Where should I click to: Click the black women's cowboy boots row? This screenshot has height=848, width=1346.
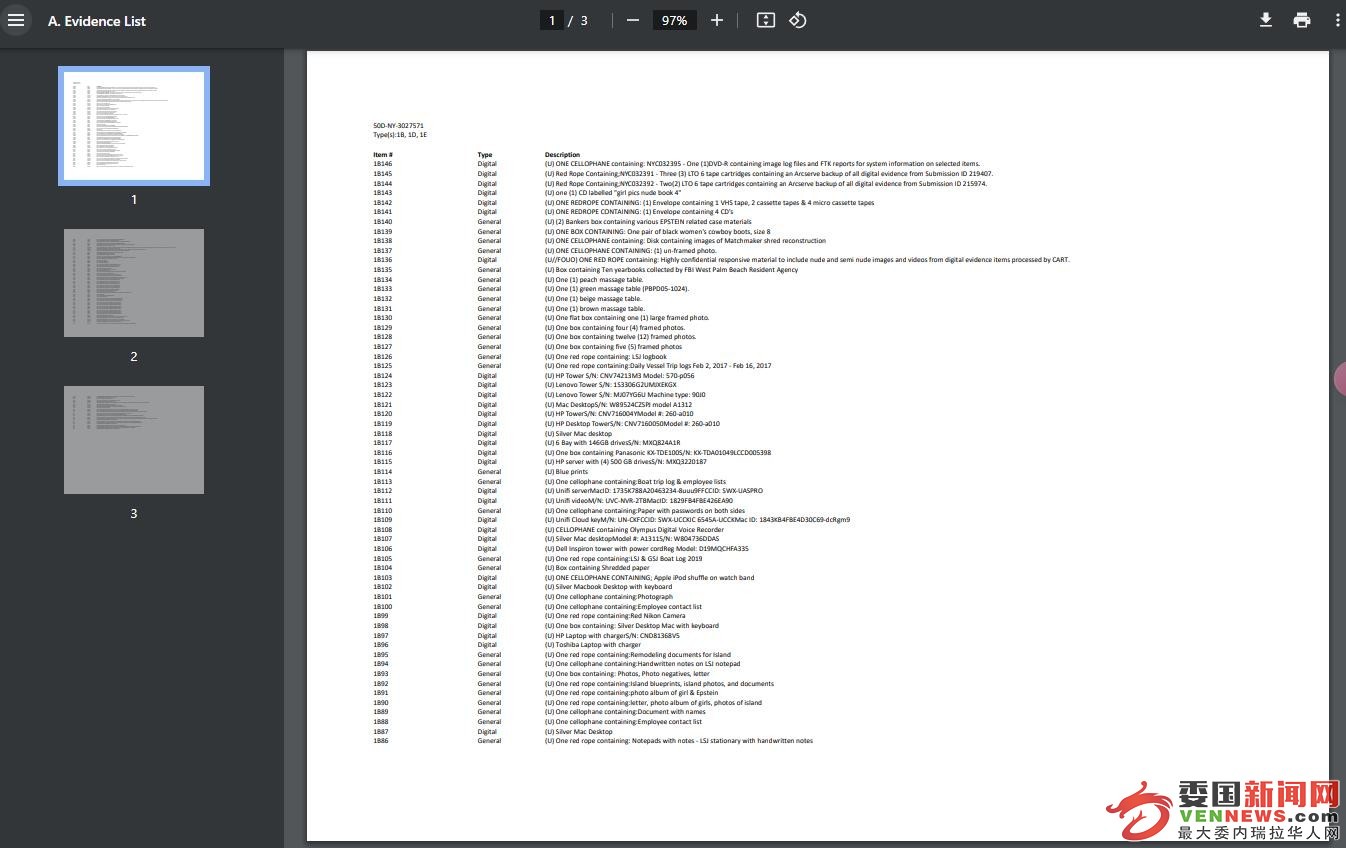[x=657, y=231]
